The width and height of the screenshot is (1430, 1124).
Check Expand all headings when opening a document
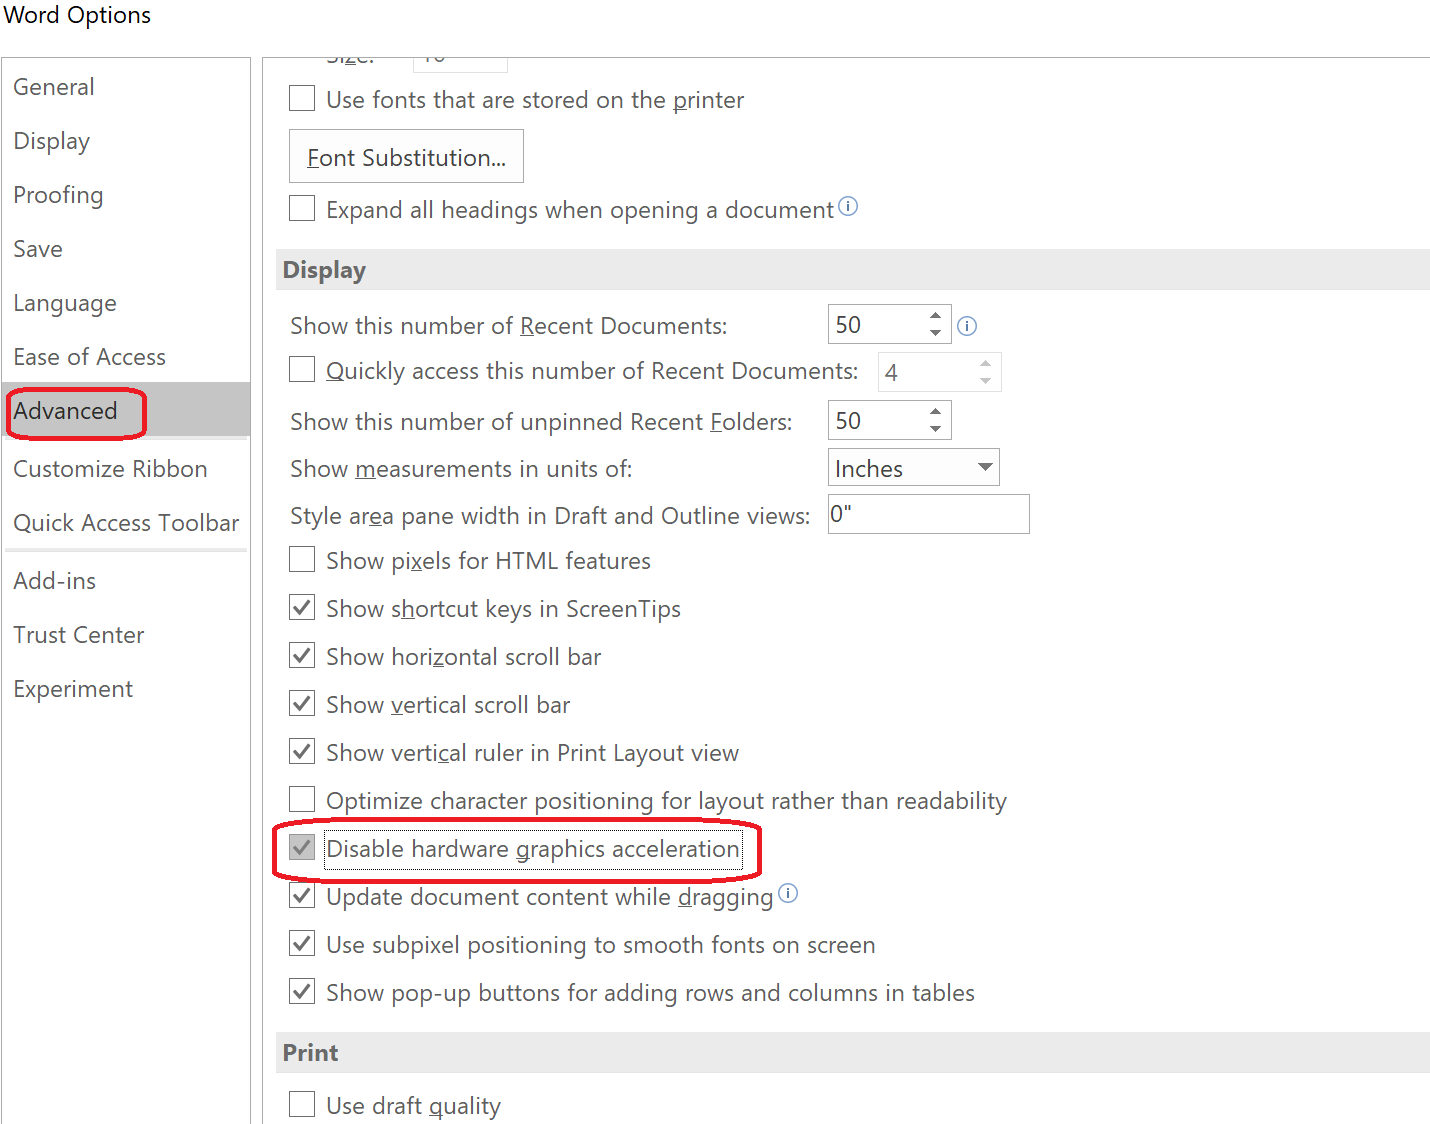302,208
